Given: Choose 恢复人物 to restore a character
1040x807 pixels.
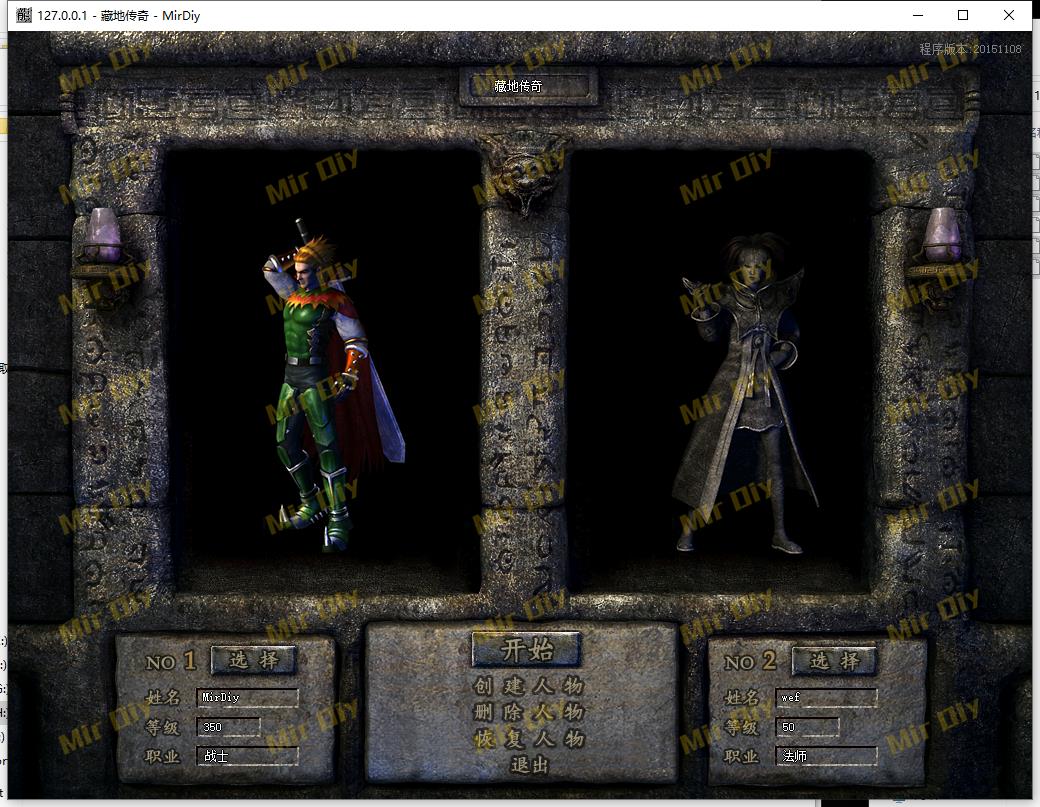Looking at the screenshot, I should [528, 739].
